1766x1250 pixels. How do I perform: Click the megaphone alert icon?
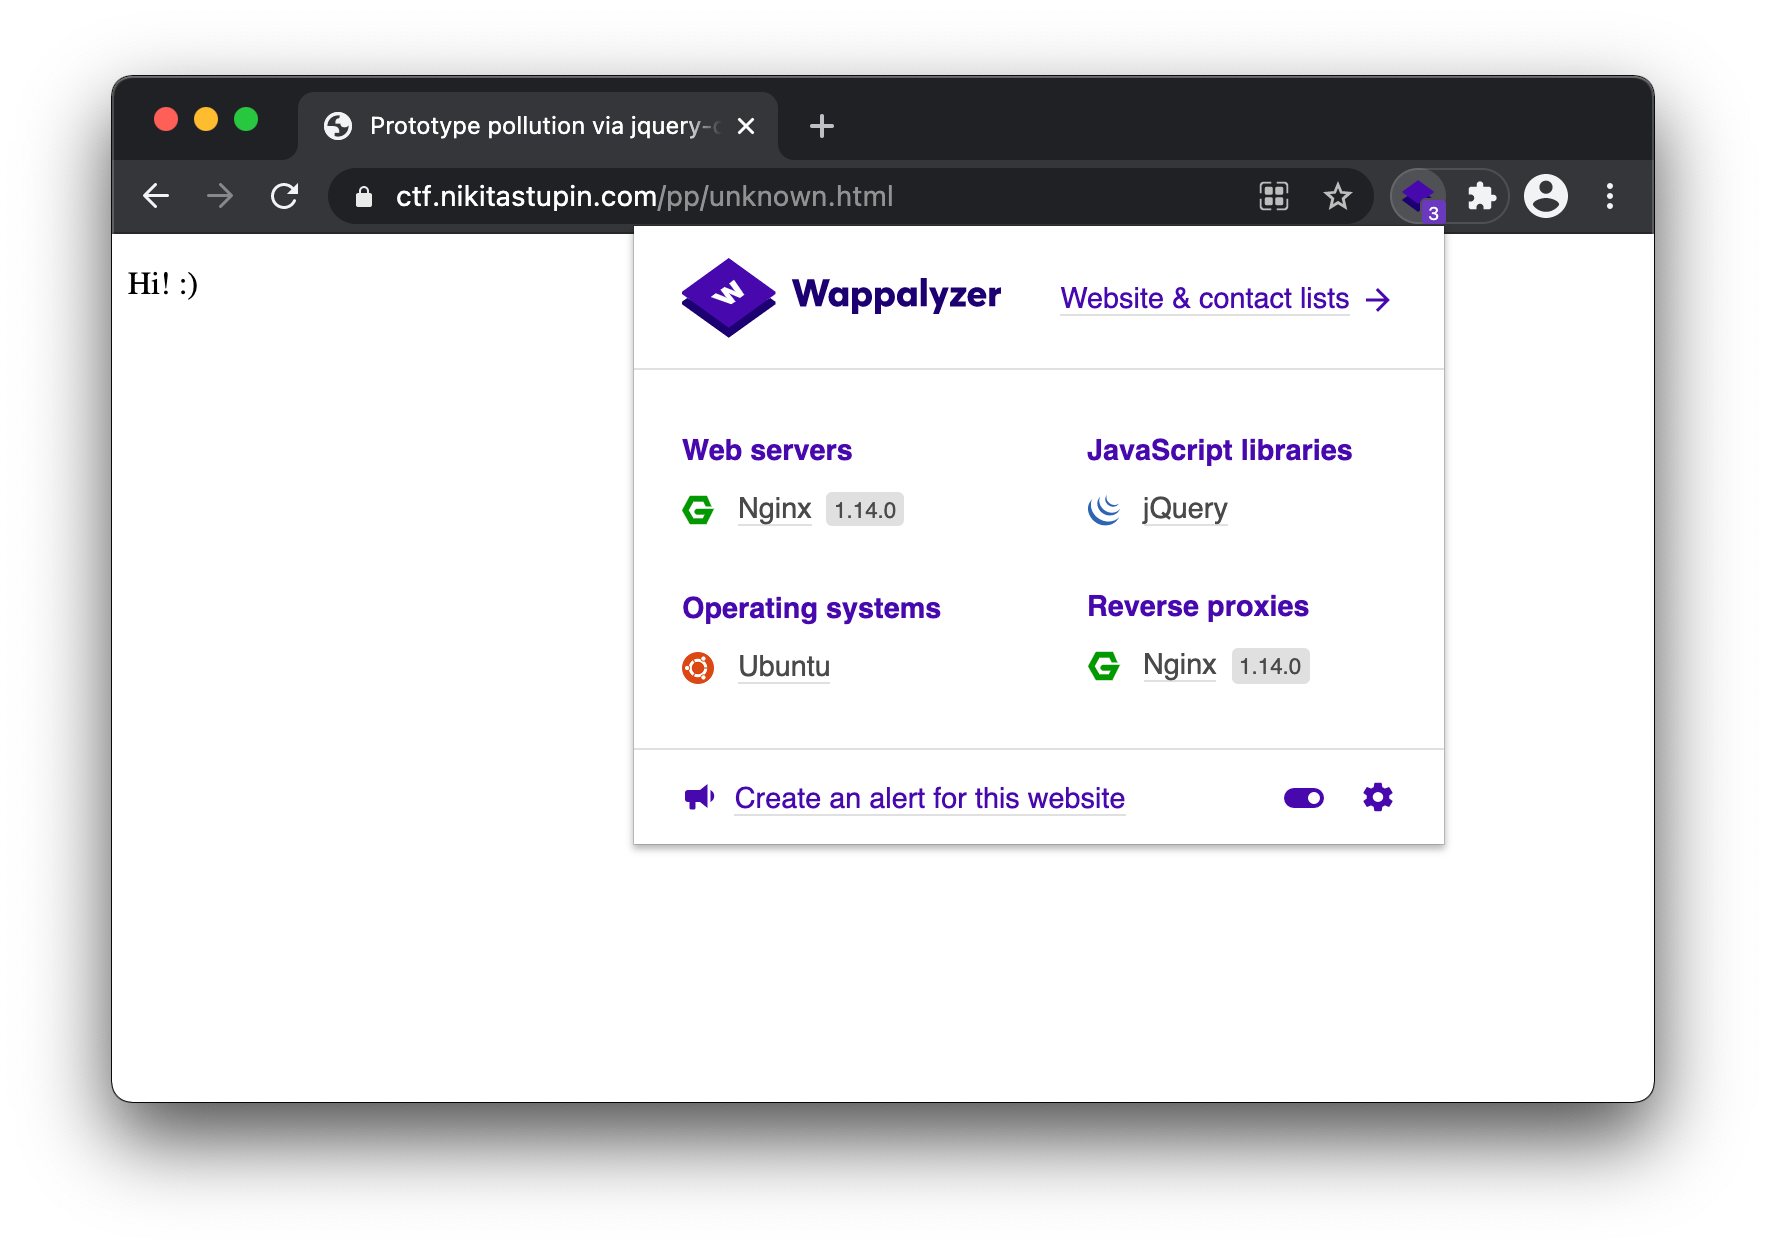(x=699, y=797)
